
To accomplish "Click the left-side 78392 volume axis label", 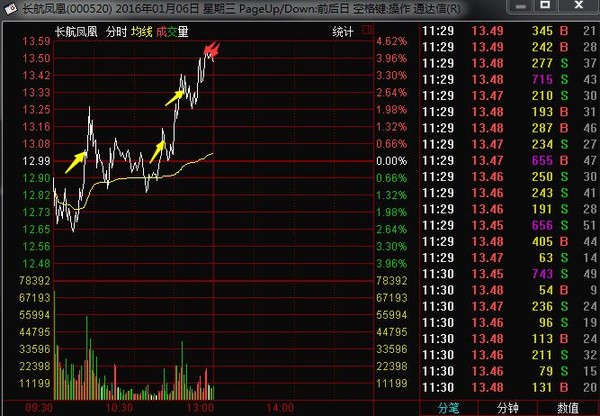I will [x=35, y=281].
